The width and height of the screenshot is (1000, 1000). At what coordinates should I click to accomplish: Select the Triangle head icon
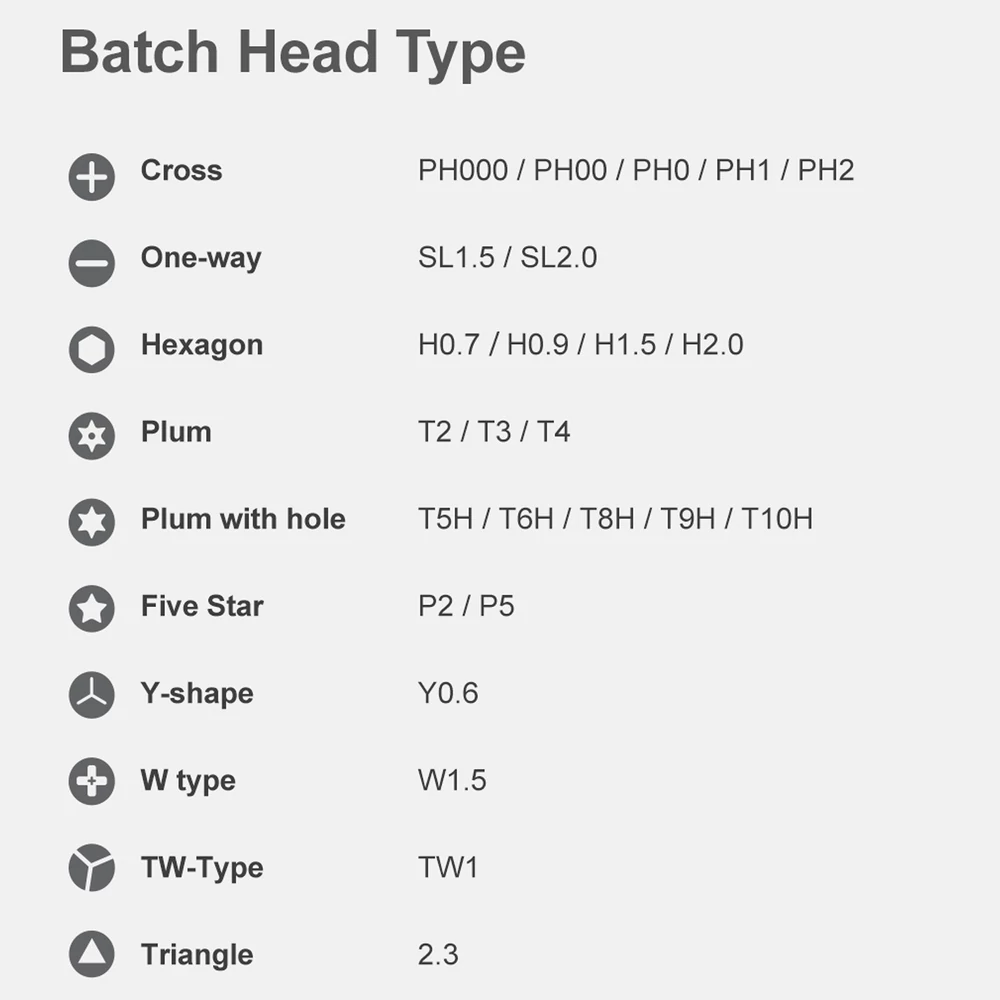(92, 954)
